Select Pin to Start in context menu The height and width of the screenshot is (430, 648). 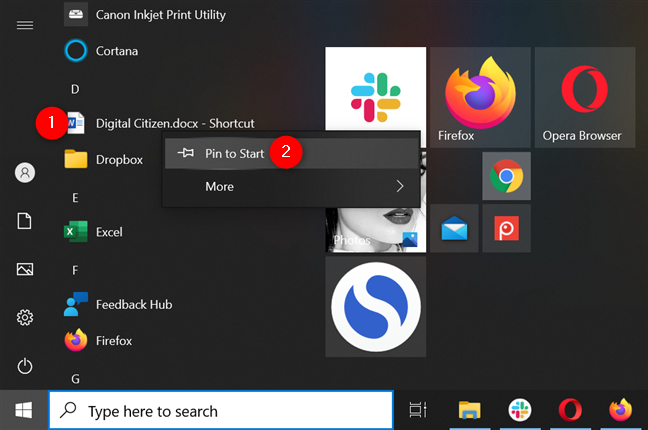click(292, 153)
